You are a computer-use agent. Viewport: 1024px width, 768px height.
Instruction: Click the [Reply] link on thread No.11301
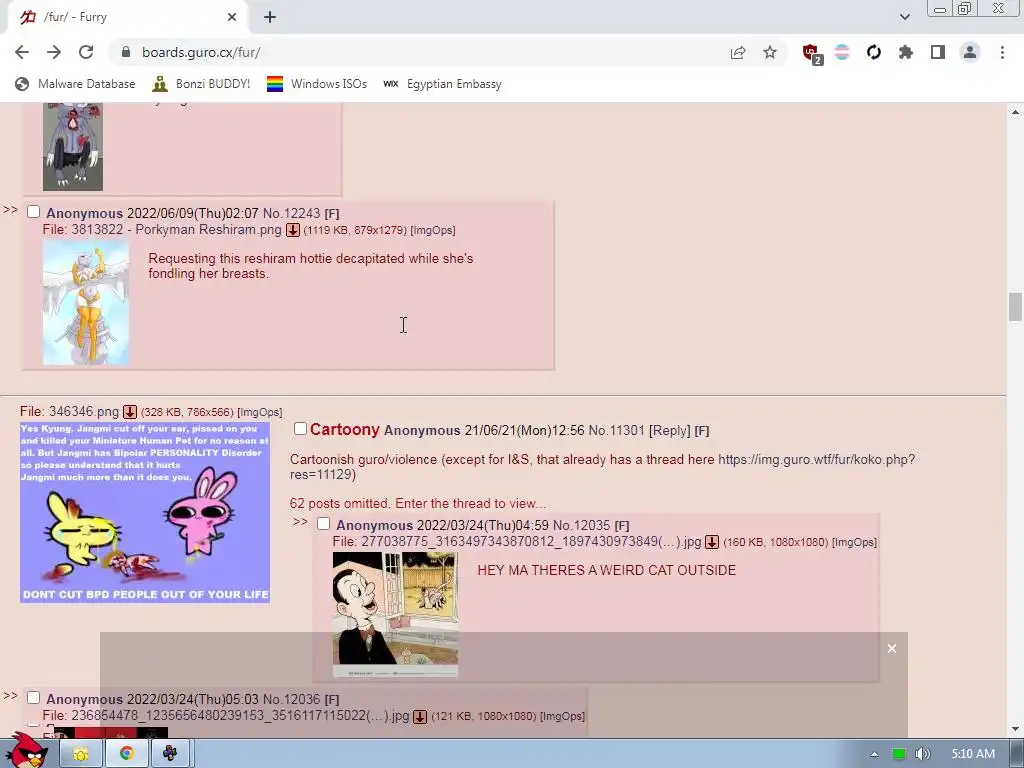click(x=670, y=430)
